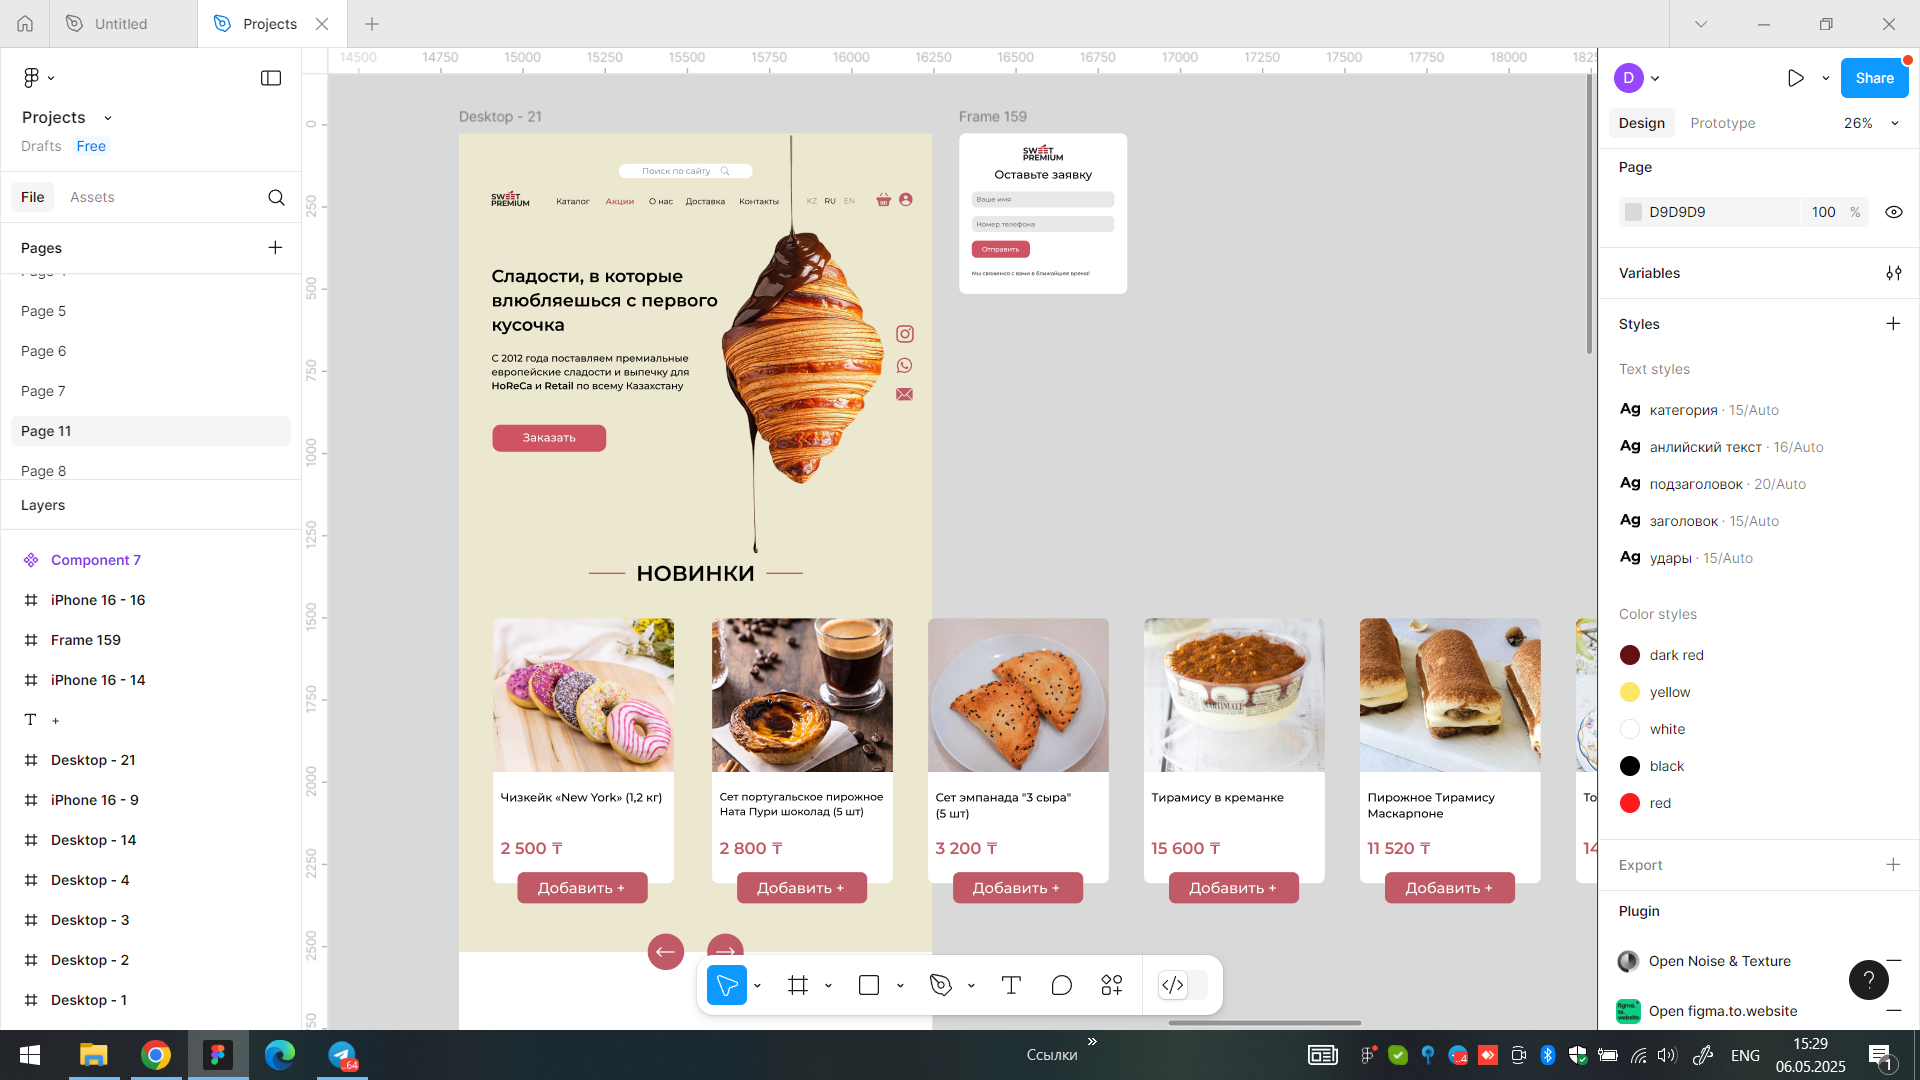Click the WhatsApp icon on the canvas
Viewport: 1920px width, 1080px height.
coord(905,365)
